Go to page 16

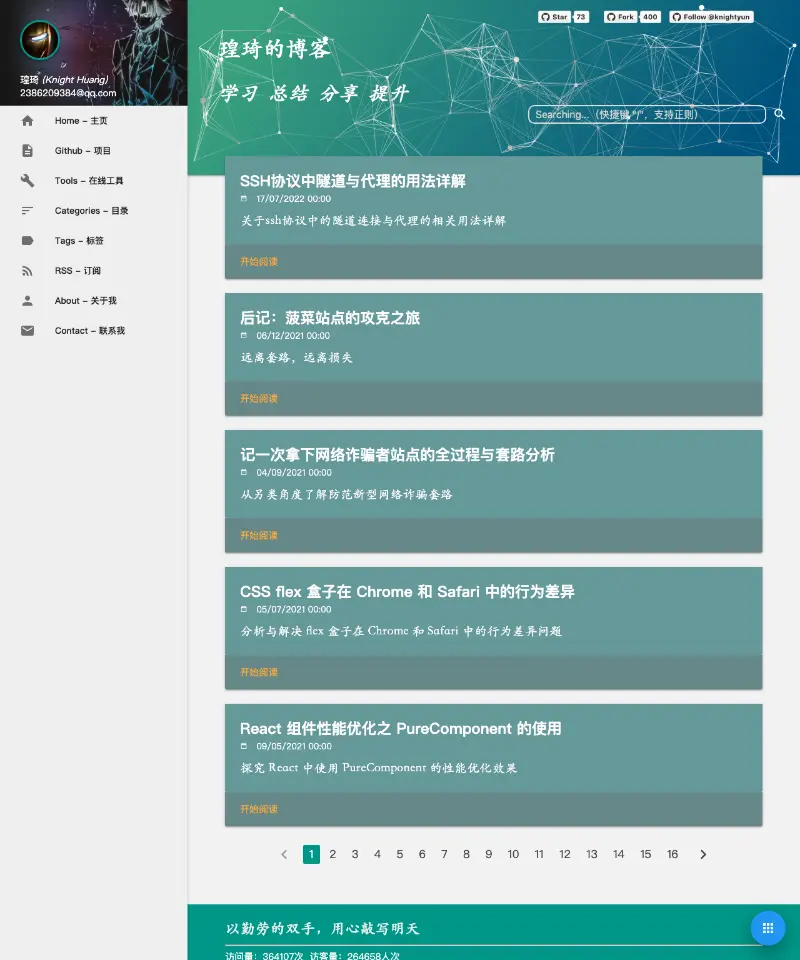pos(673,854)
